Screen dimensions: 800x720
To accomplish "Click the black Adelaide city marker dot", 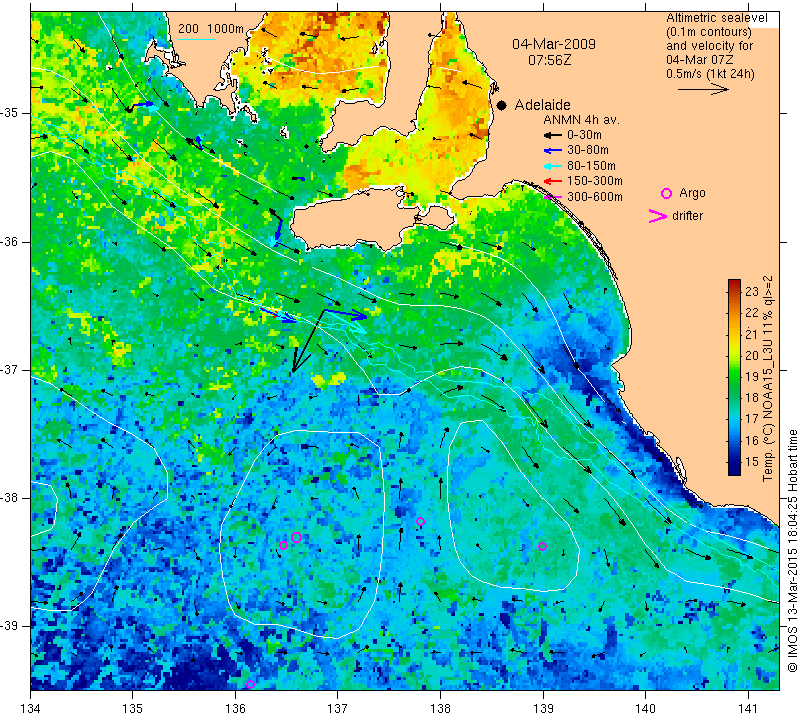I will pyautogui.click(x=502, y=105).
